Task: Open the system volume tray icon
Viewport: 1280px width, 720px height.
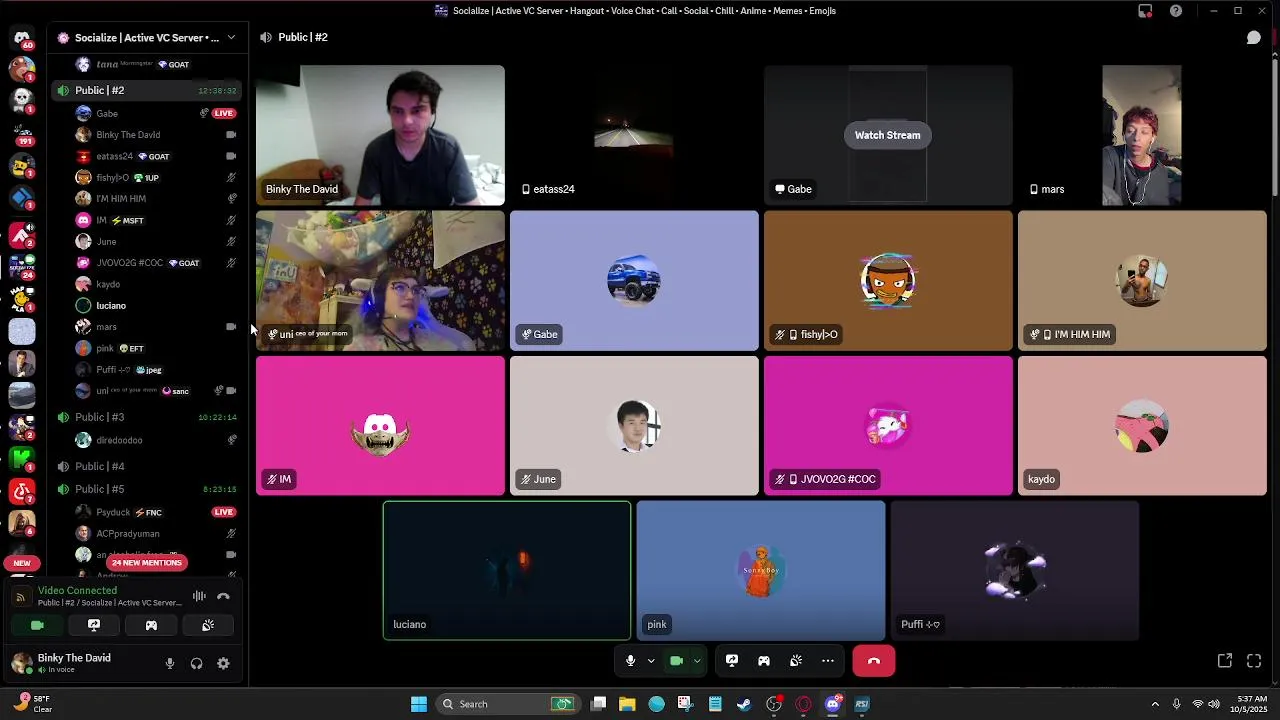Action: click(1214, 704)
